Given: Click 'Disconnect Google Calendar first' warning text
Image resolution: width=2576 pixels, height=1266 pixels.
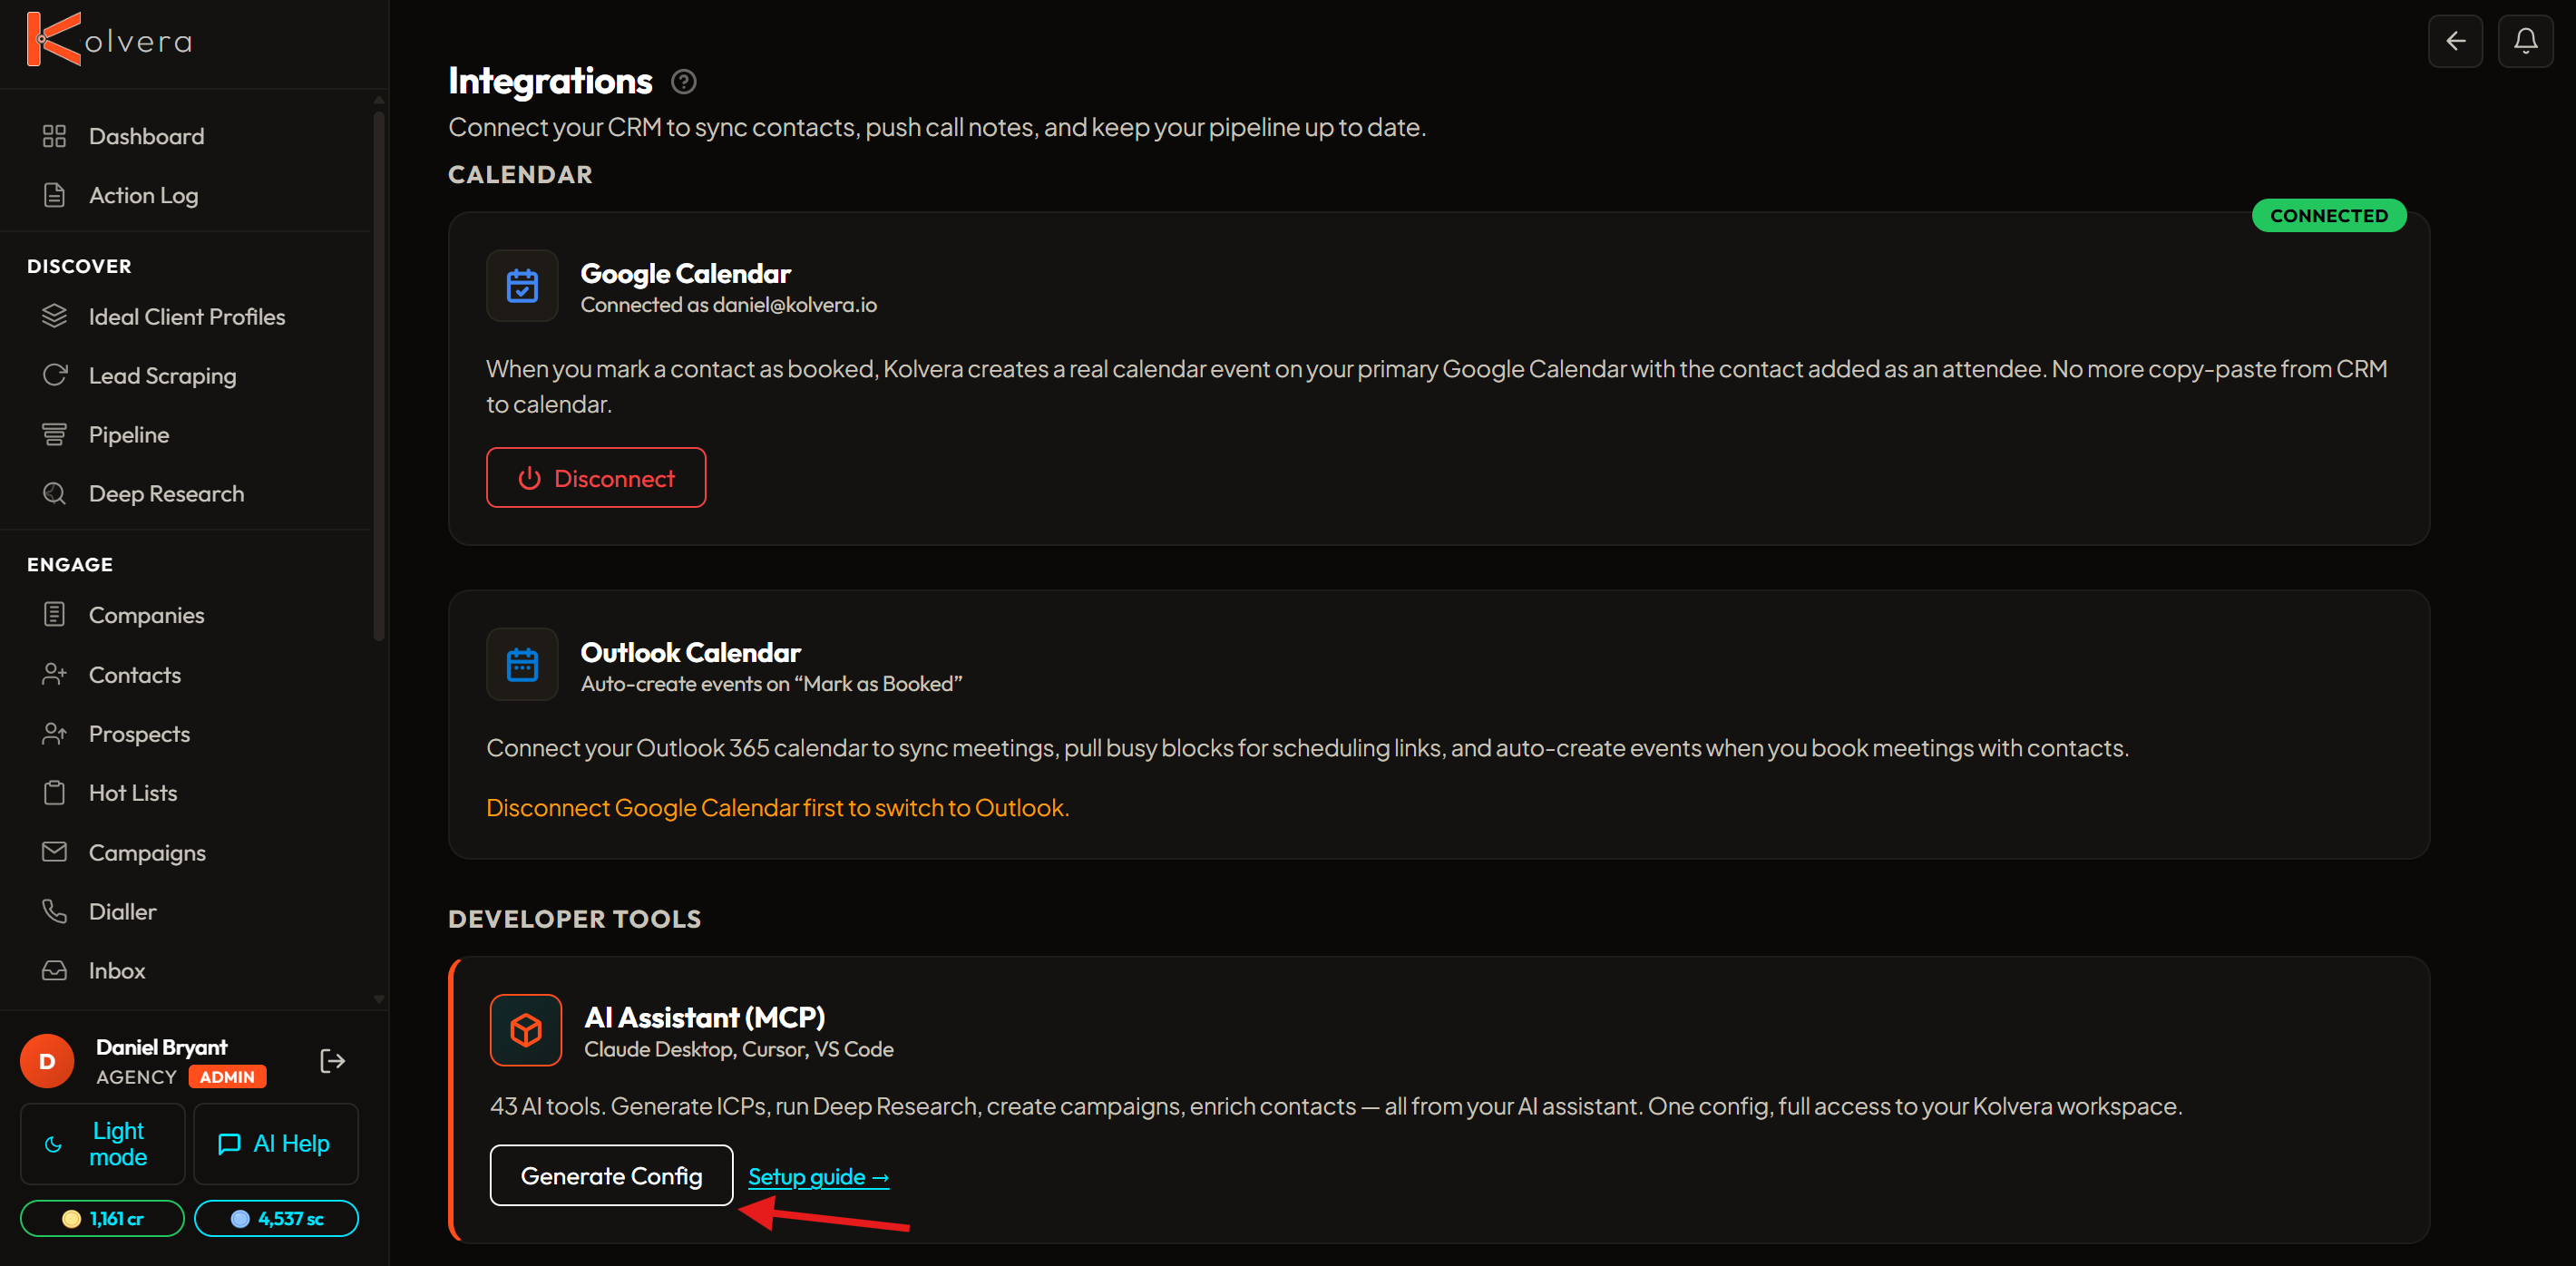Looking at the screenshot, I should (x=777, y=807).
